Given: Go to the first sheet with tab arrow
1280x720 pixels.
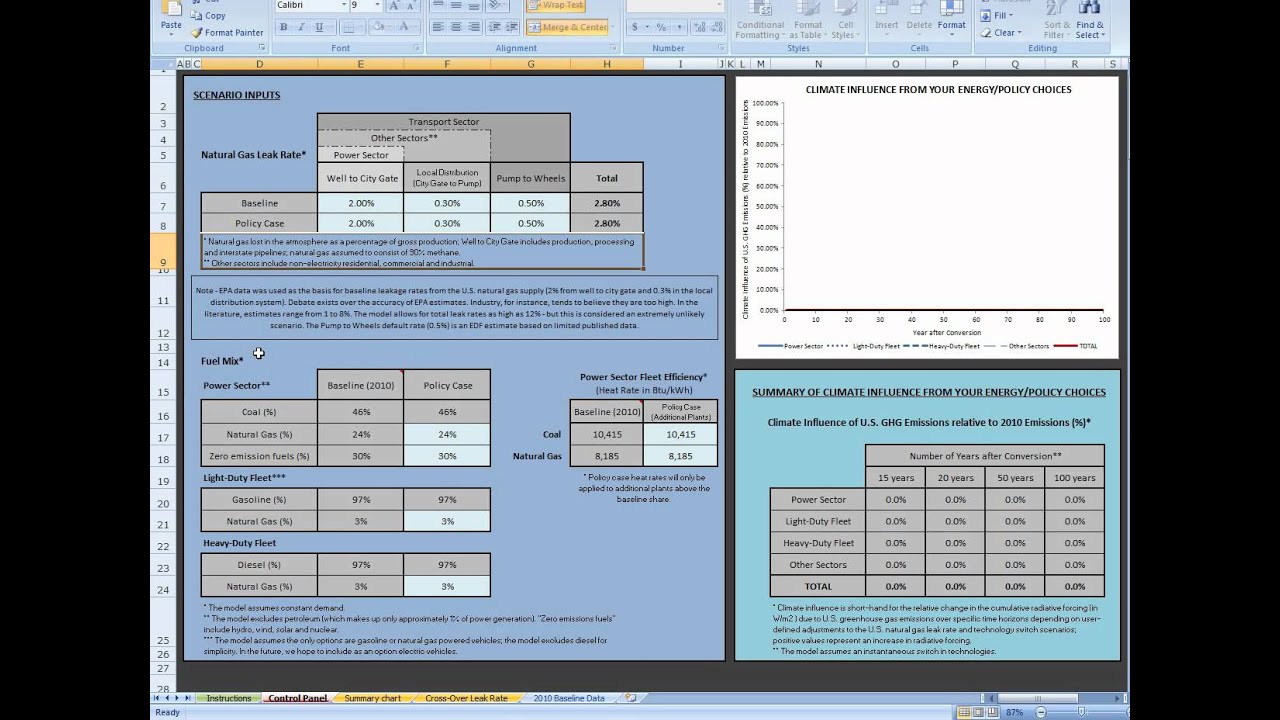Looking at the screenshot, I should click(156, 698).
